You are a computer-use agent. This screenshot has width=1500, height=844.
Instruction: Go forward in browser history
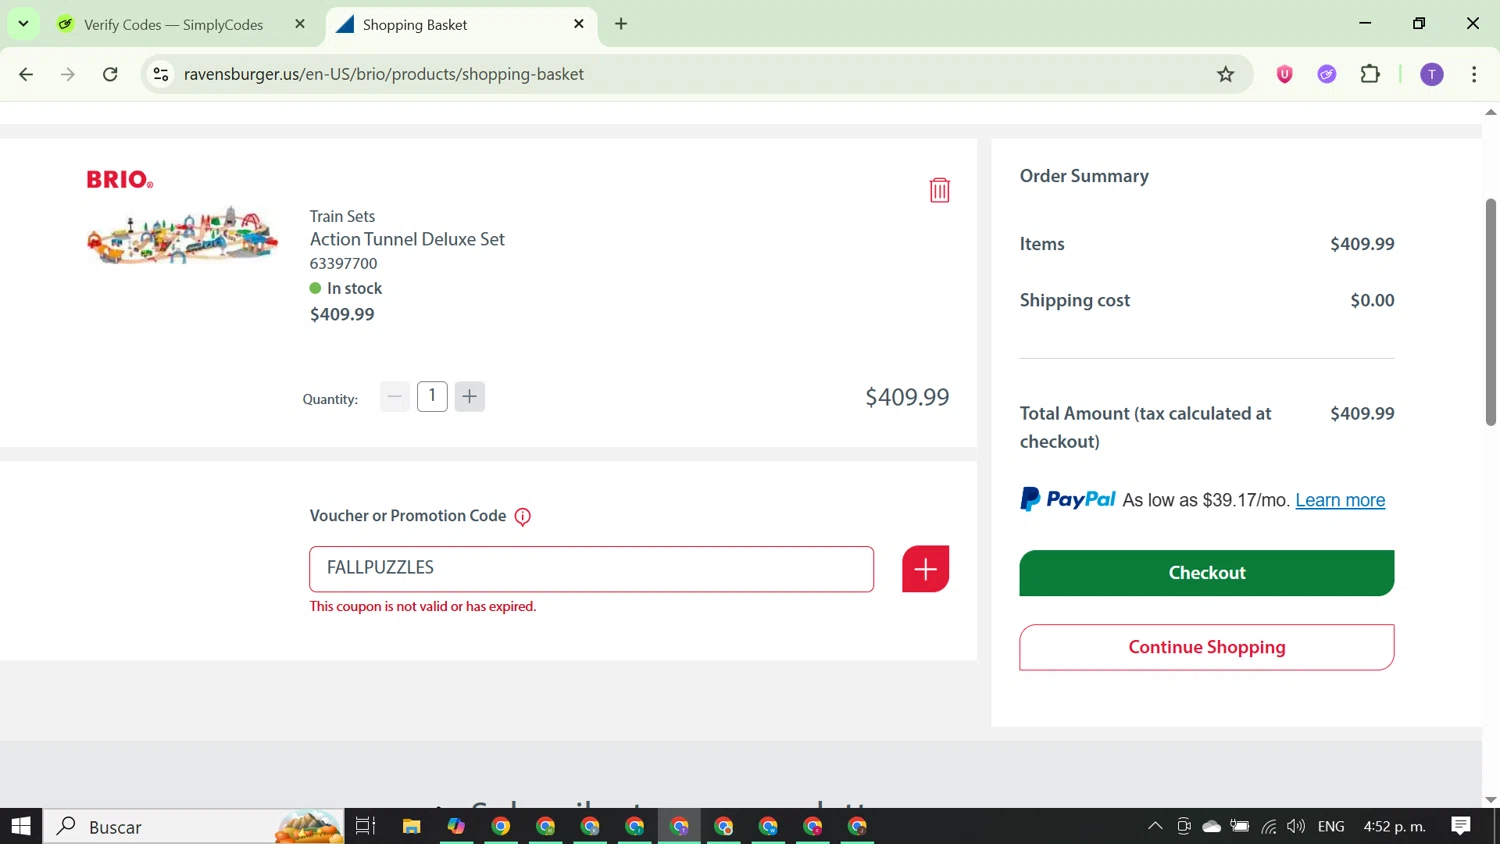point(68,74)
